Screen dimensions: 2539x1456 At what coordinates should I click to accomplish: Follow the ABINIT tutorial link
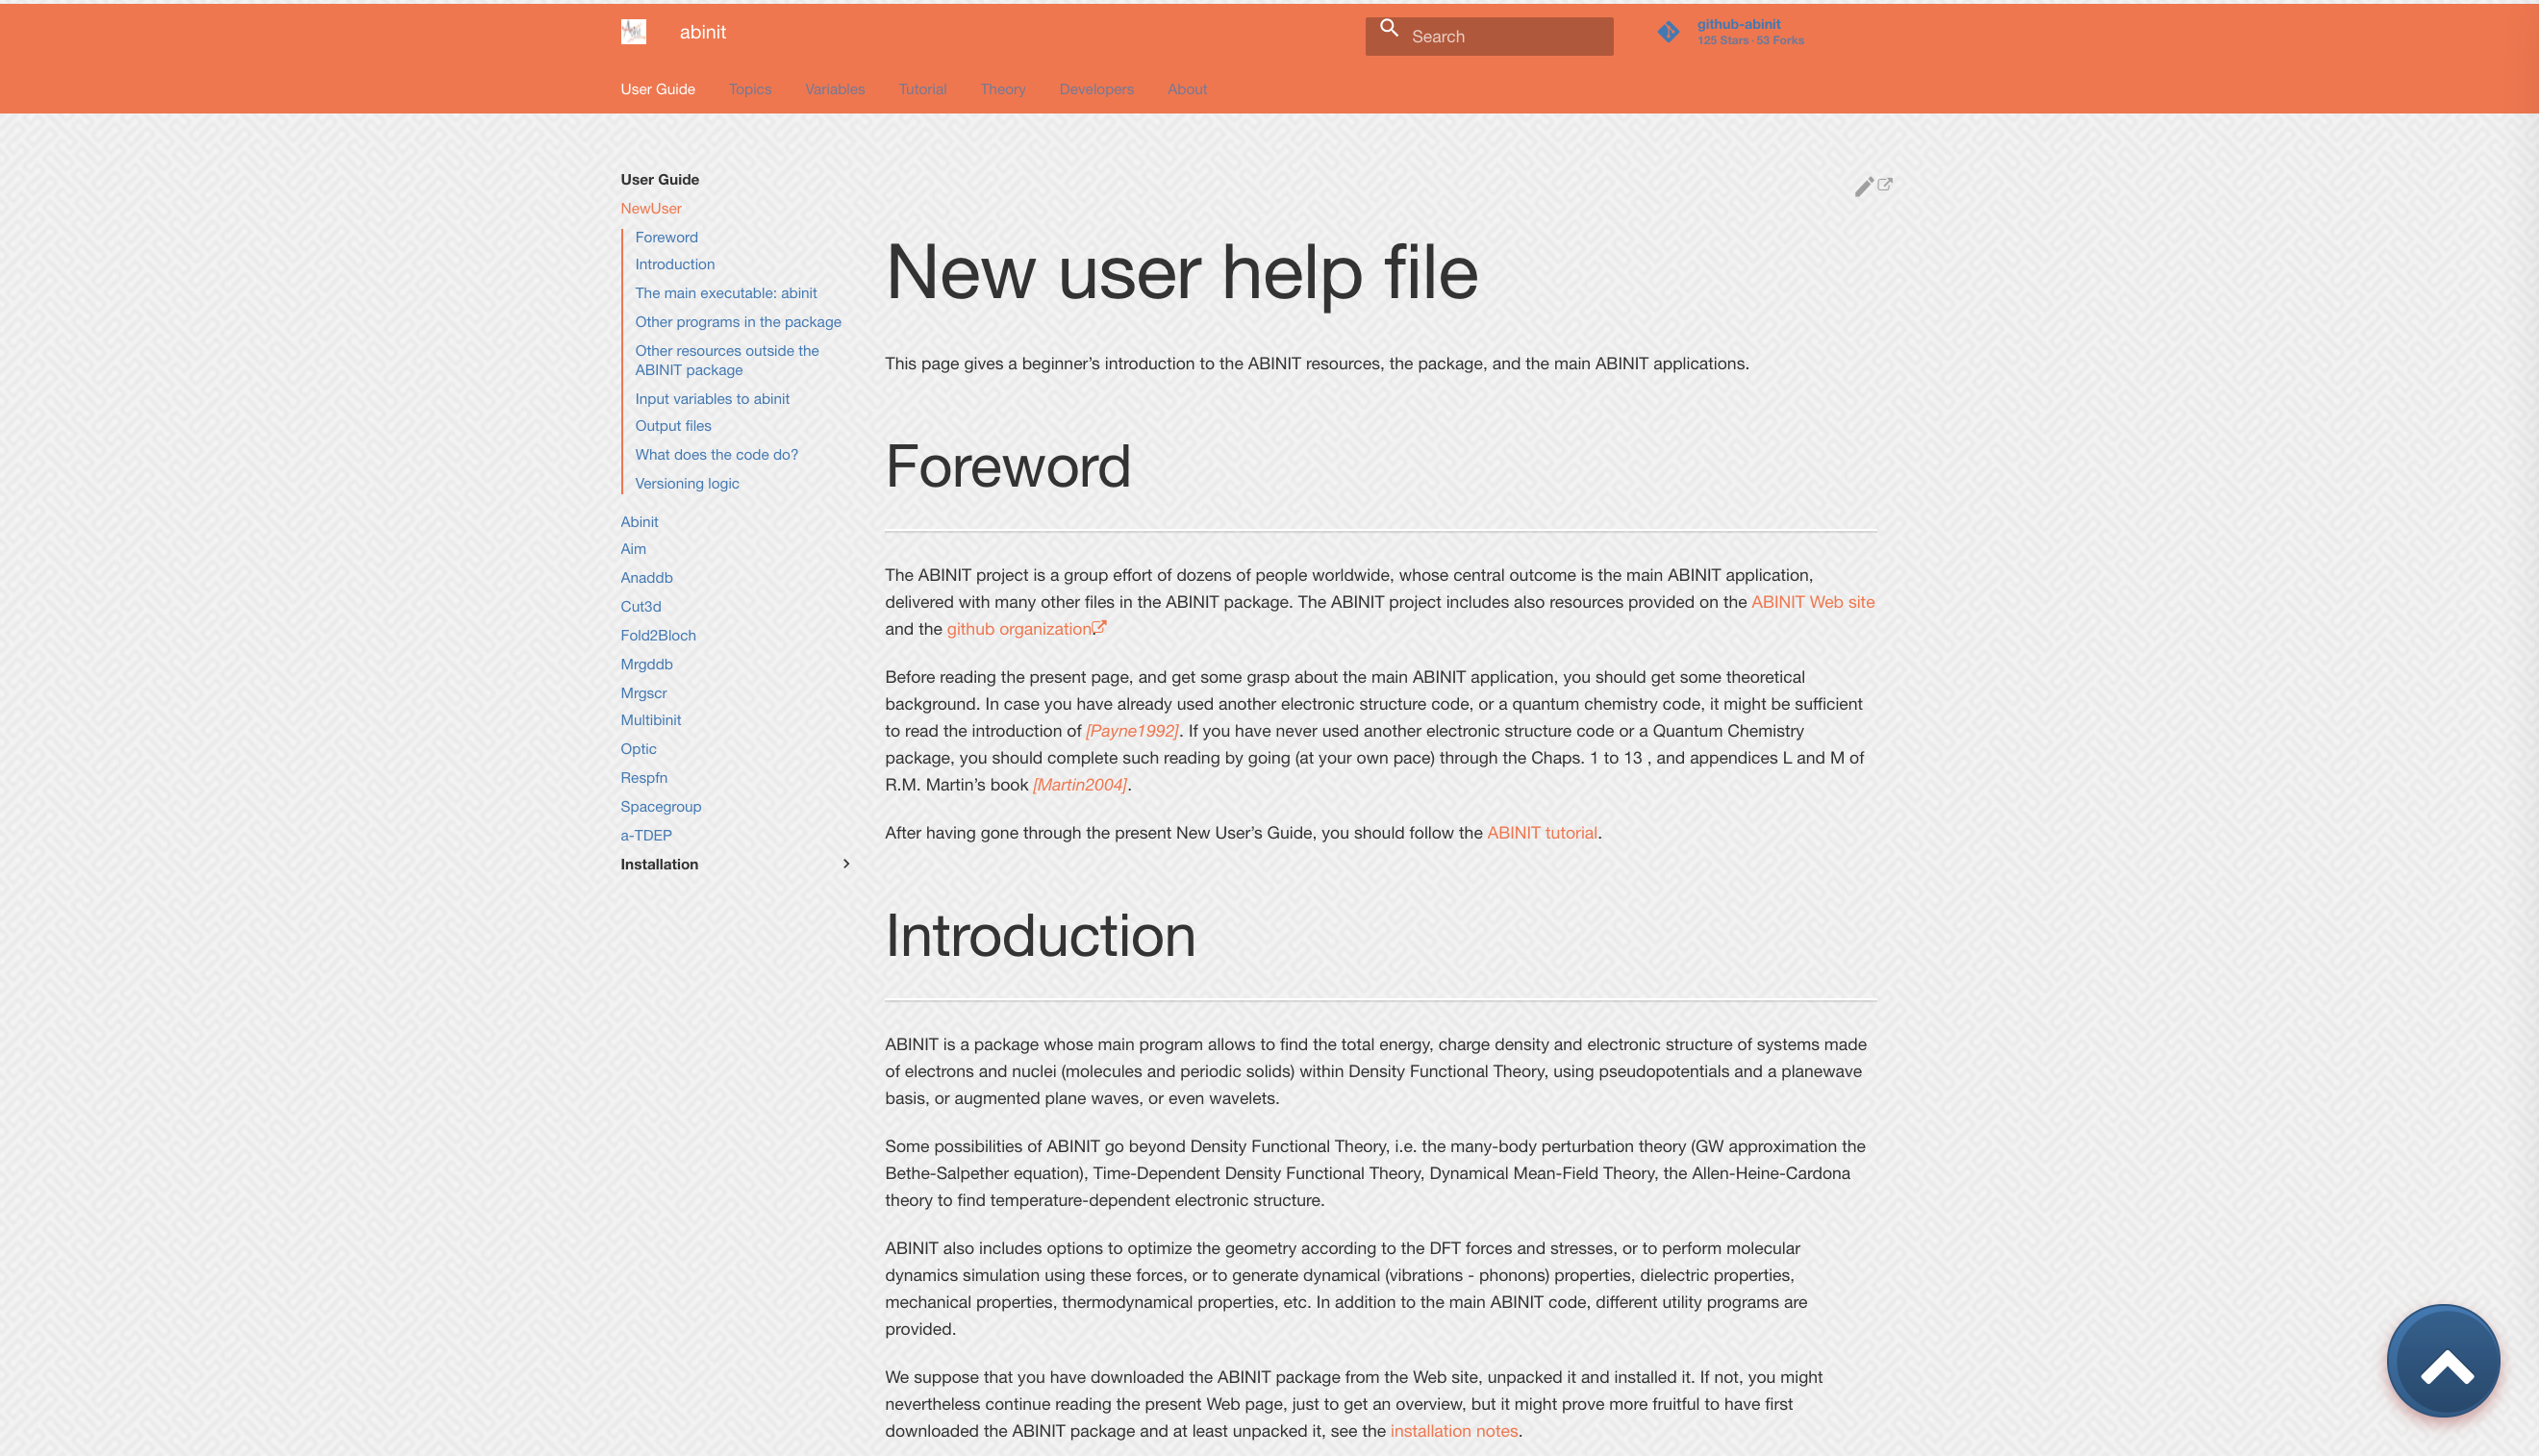click(1542, 833)
